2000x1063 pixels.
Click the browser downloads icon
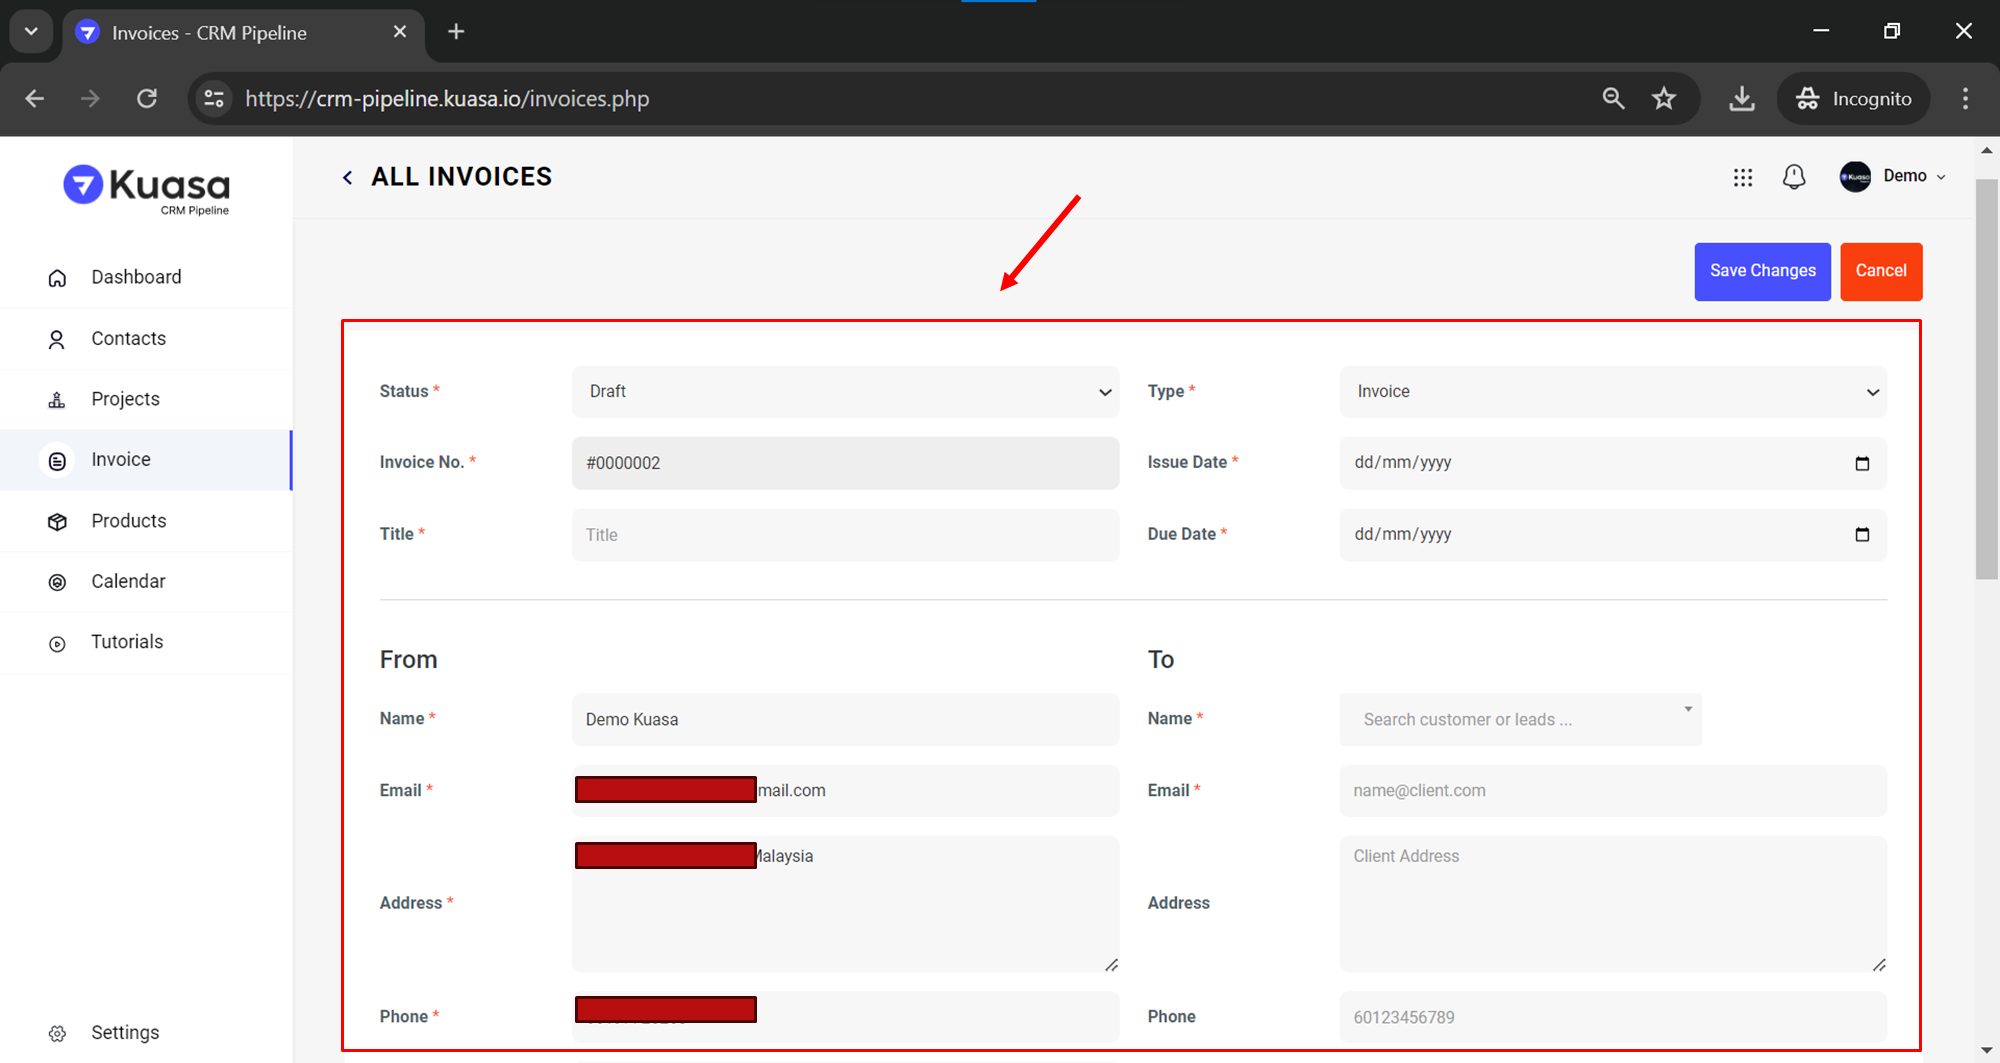(x=1742, y=98)
